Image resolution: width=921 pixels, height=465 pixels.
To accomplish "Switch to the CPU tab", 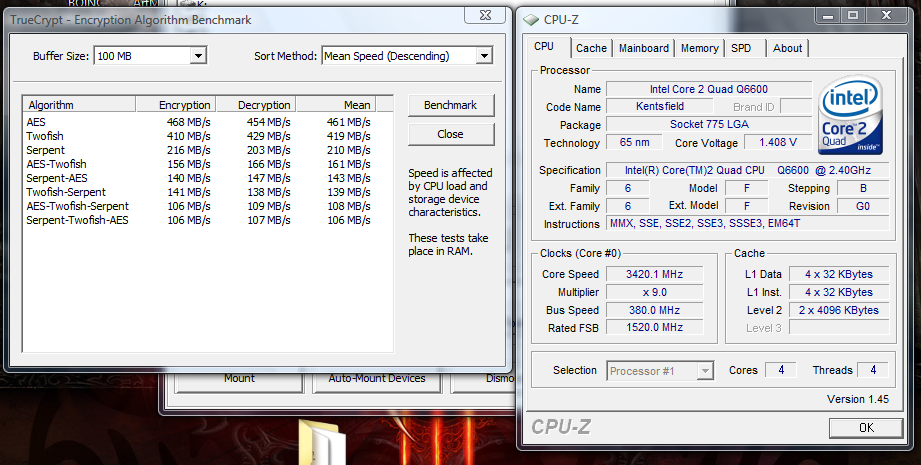I will click(x=544, y=46).
